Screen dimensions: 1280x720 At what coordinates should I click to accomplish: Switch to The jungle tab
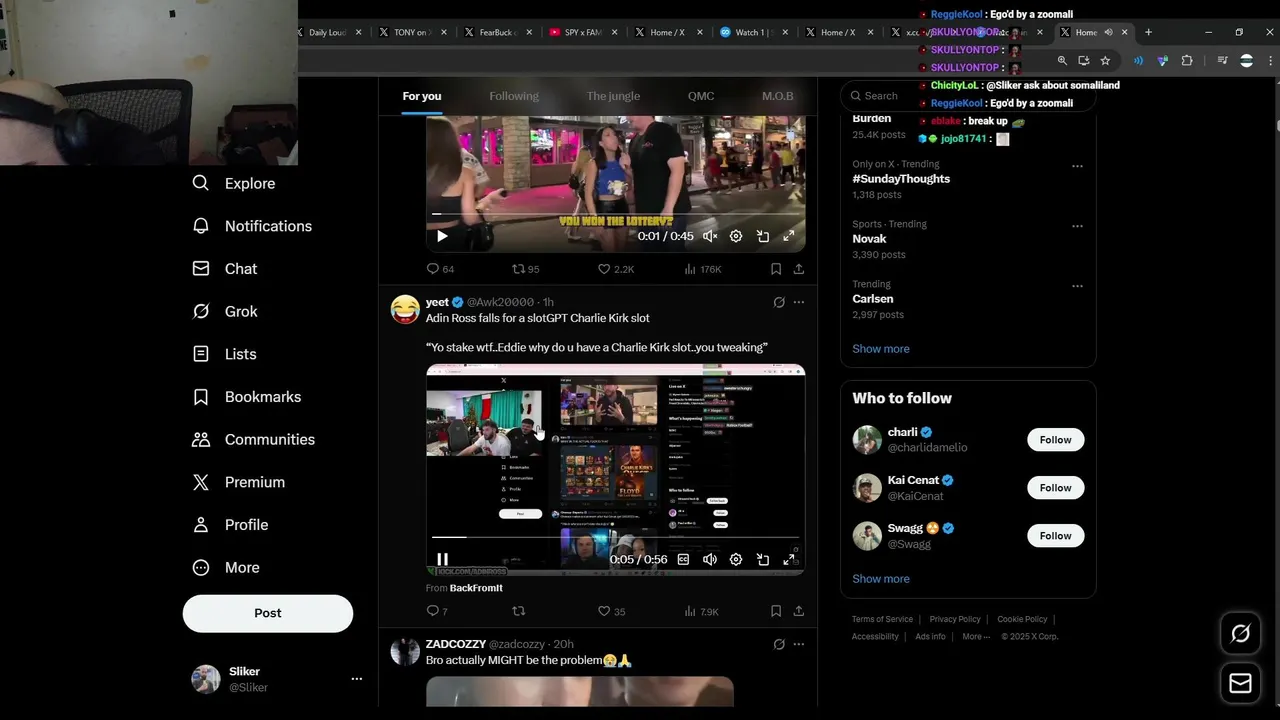pyautogui.click(x=613, y=96)
